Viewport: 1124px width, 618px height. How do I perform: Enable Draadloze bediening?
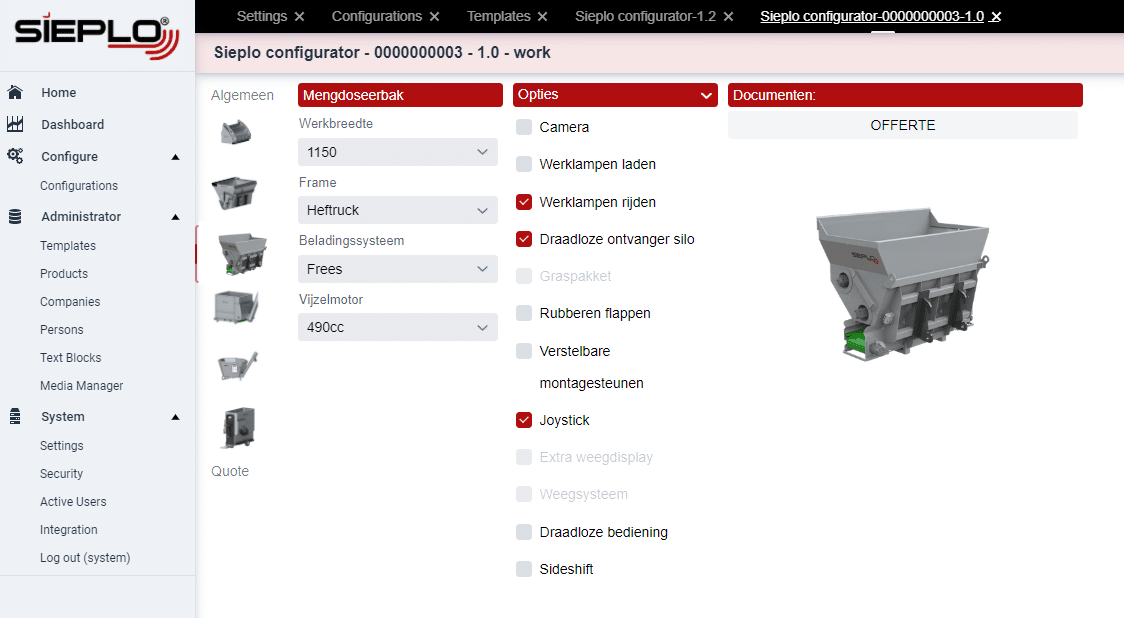(x=524, y=532)
